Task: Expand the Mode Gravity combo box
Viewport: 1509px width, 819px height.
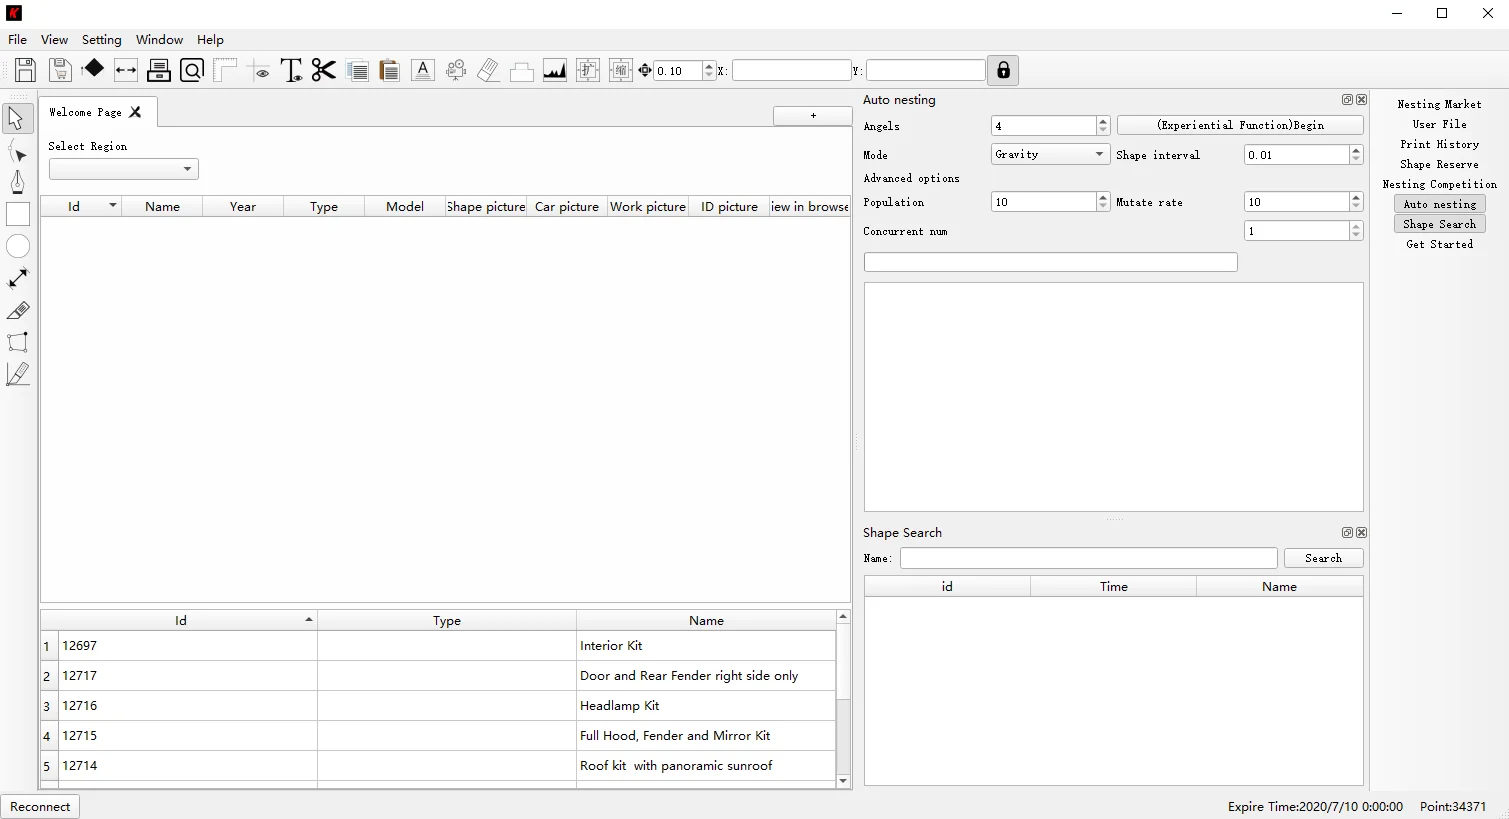Action: [1050, 154]
